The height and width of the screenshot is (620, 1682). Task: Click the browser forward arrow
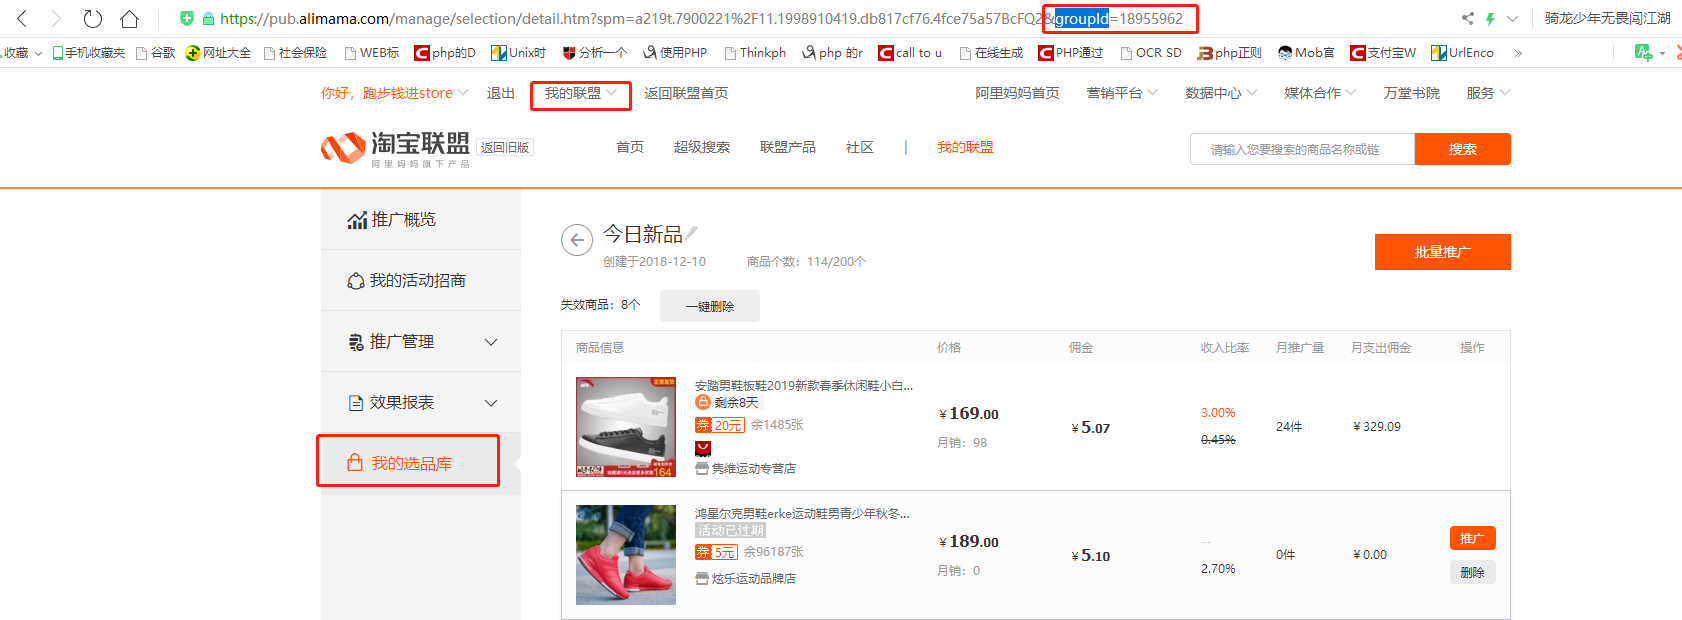point(57,18)
